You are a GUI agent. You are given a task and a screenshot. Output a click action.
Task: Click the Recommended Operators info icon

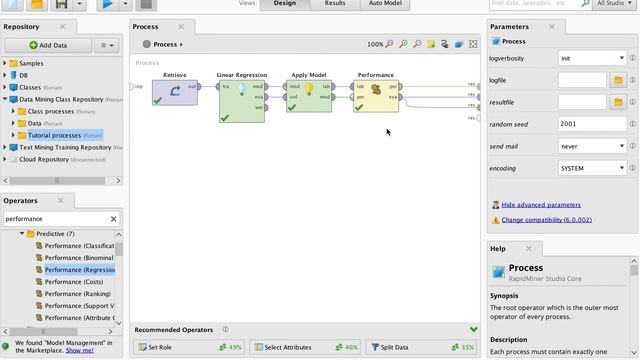pos(226,329)
